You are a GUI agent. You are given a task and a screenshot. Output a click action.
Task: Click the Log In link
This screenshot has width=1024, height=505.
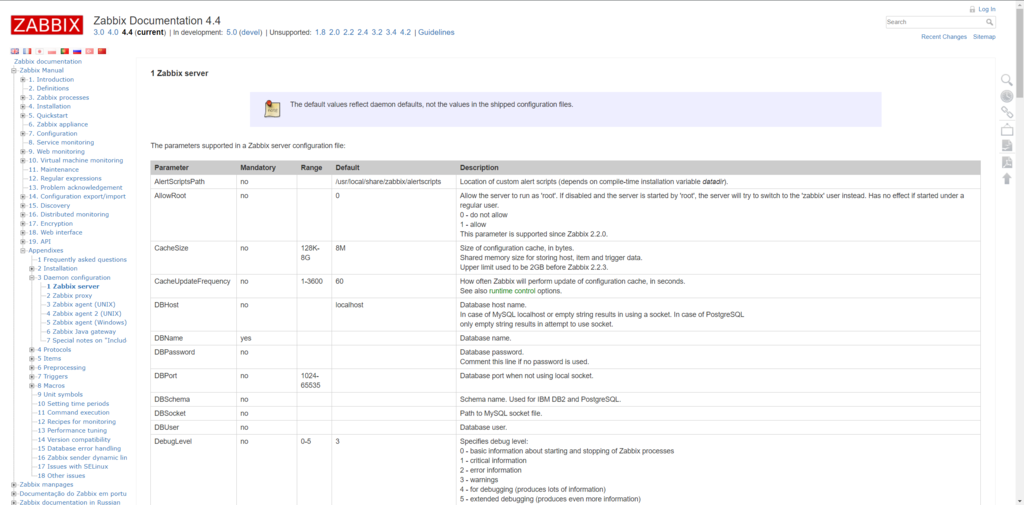pos(986,9)
